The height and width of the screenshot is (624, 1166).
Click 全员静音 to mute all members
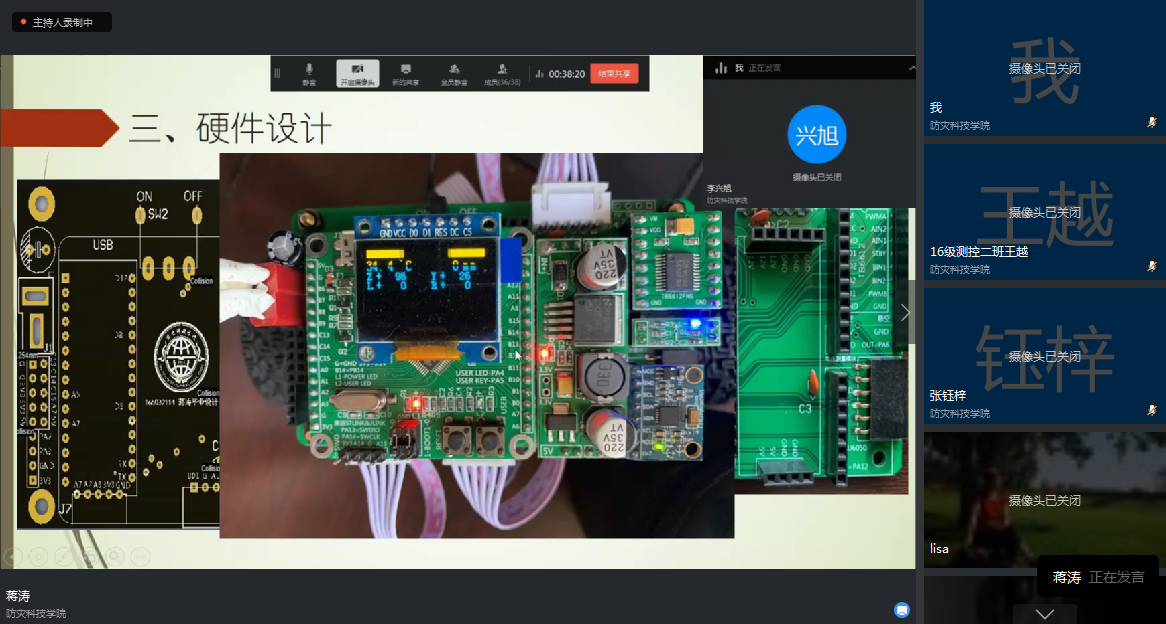click(454, 73)
